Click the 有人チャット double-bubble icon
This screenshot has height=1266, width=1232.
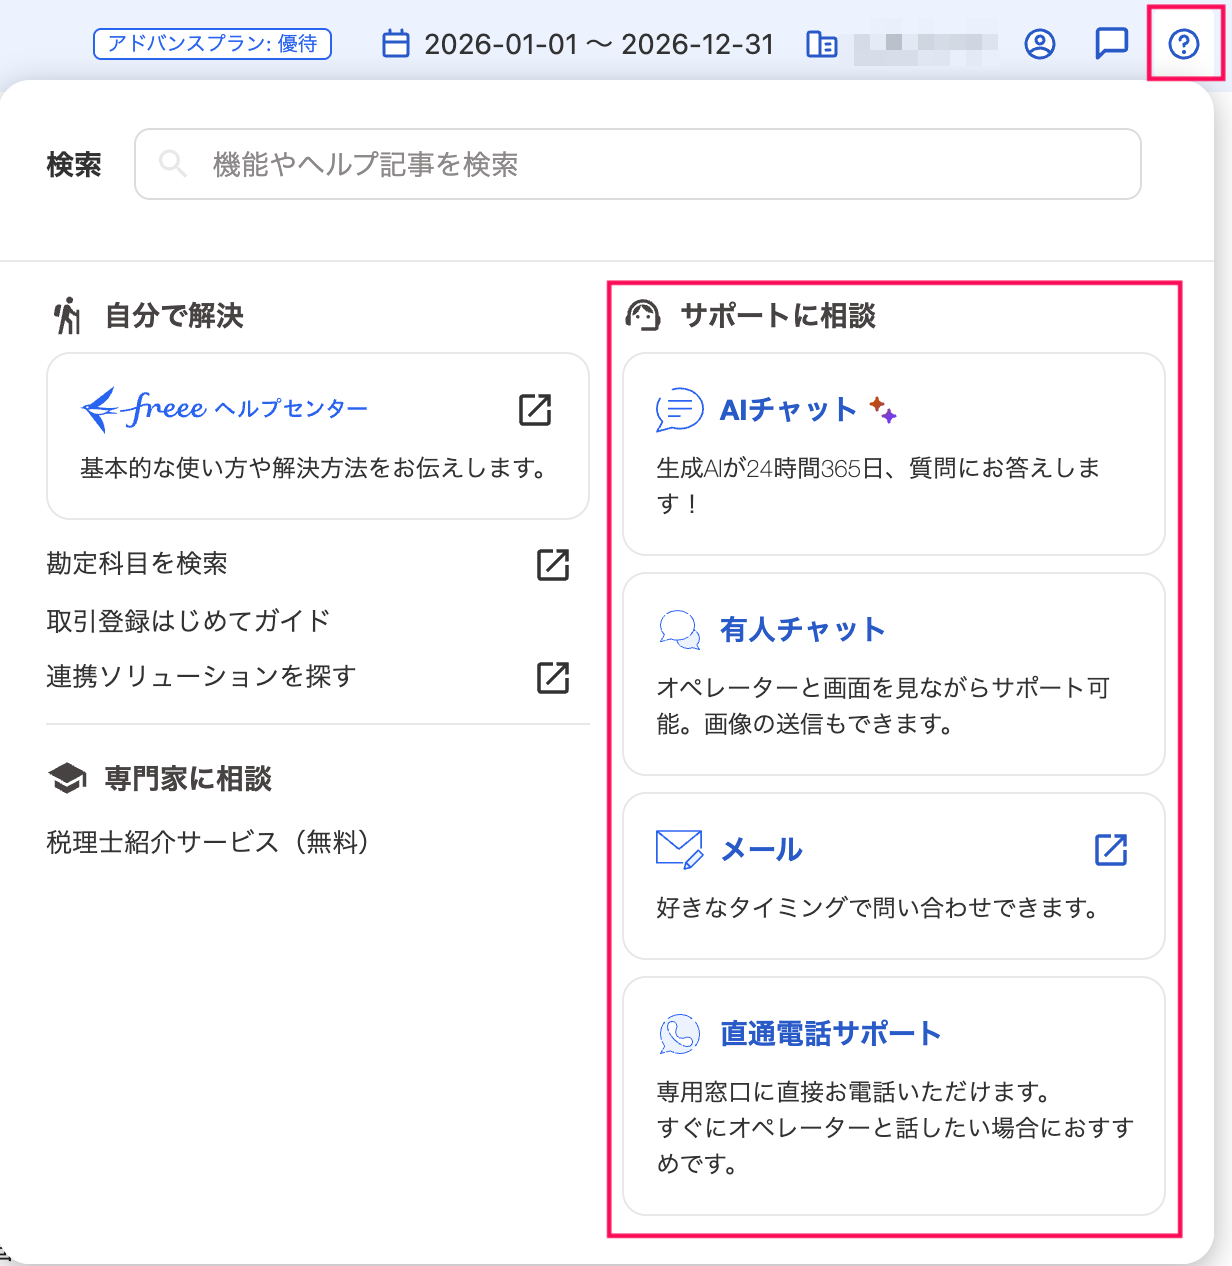pyautogui.click(x=679, y=630)
